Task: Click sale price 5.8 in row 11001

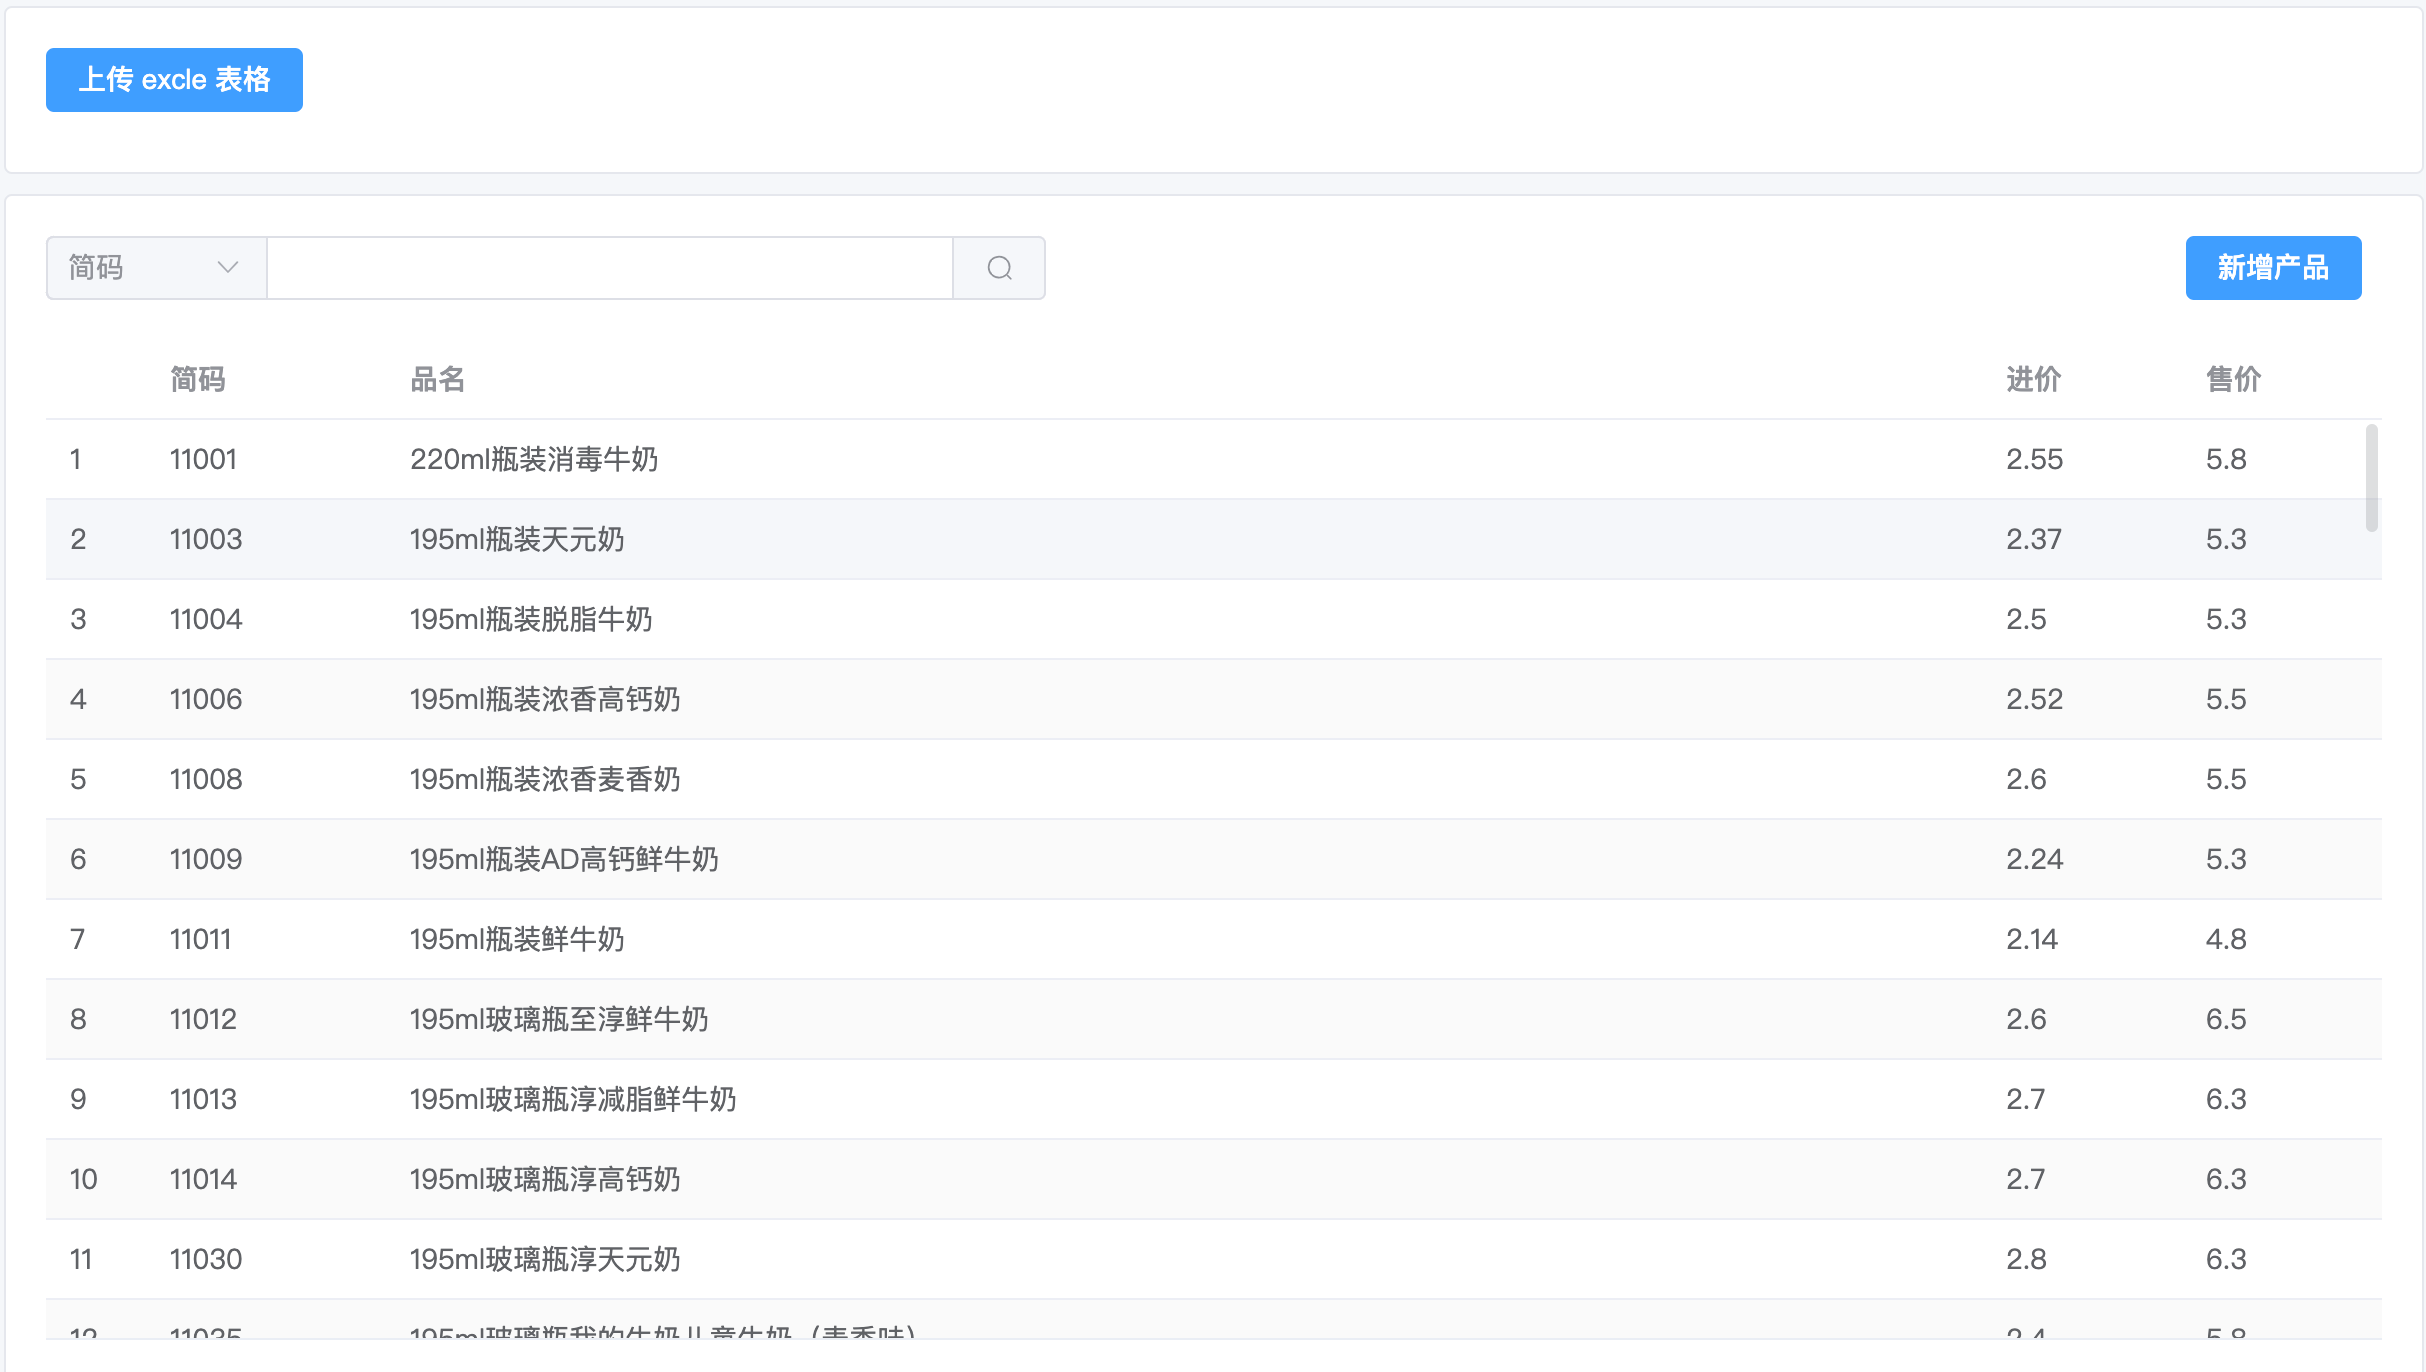Action: (2226, 459)
